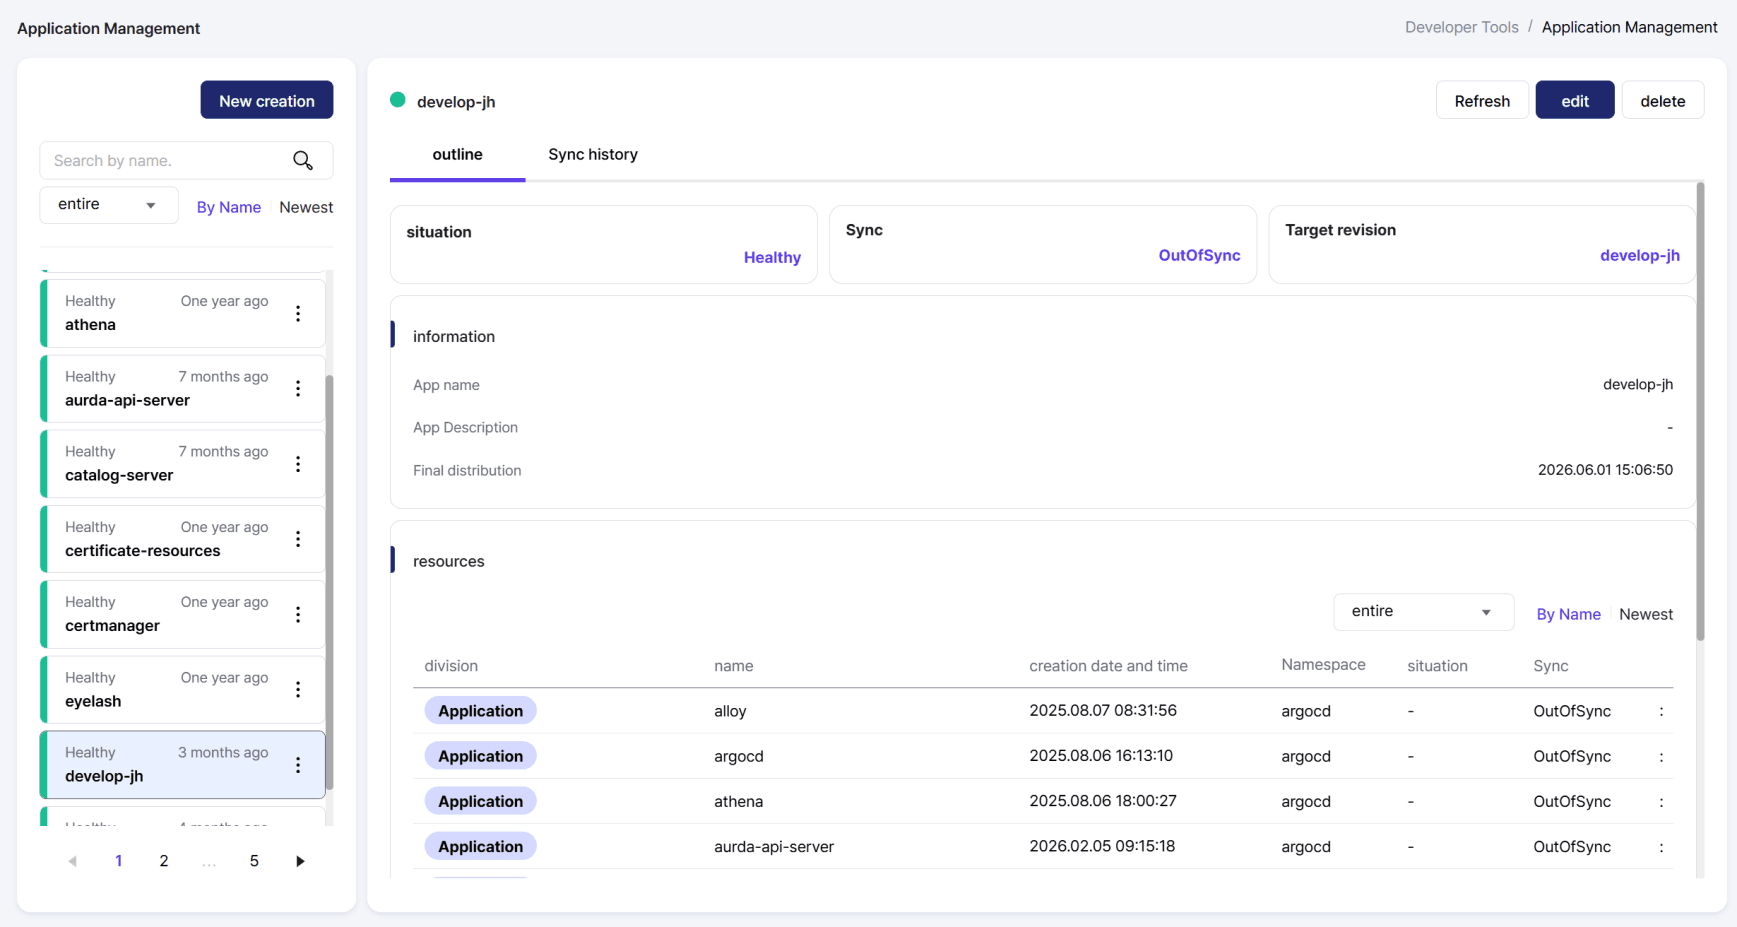The image size is (1737, 927).
Task: Click the search magnifier icon
Action: click(303, 160)
